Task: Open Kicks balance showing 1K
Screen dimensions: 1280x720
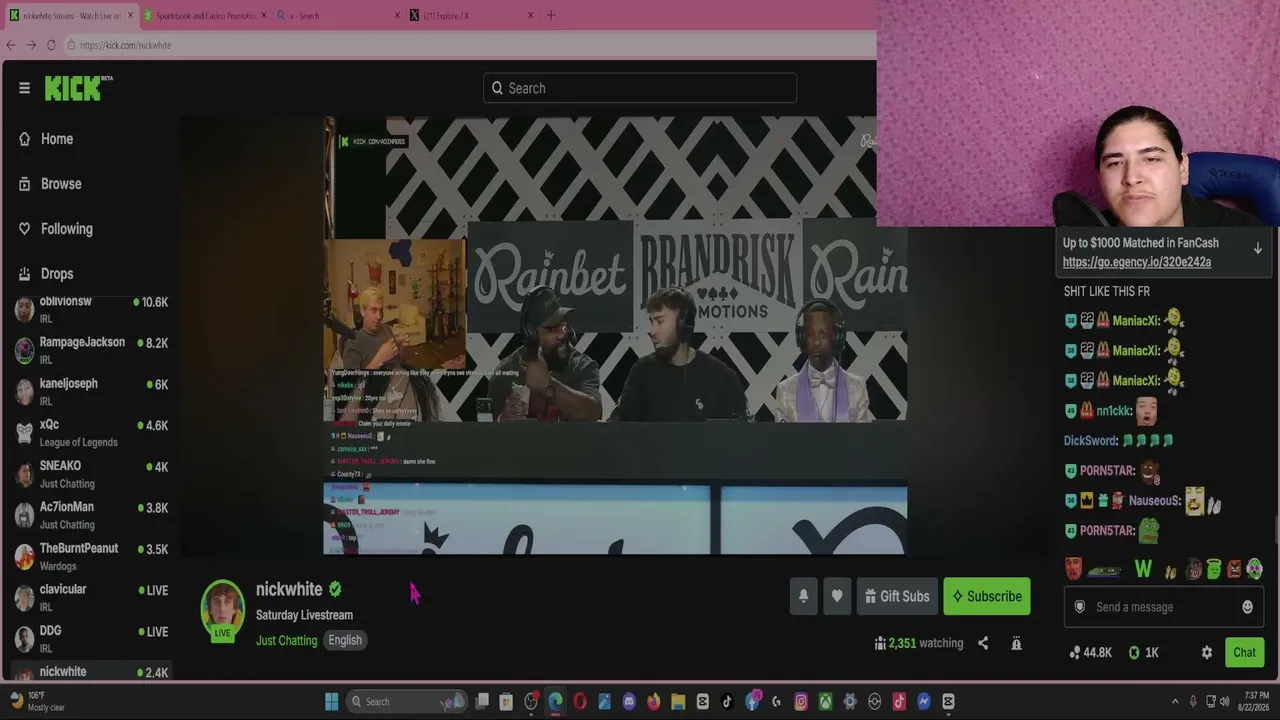Action: pos(1143,652)
